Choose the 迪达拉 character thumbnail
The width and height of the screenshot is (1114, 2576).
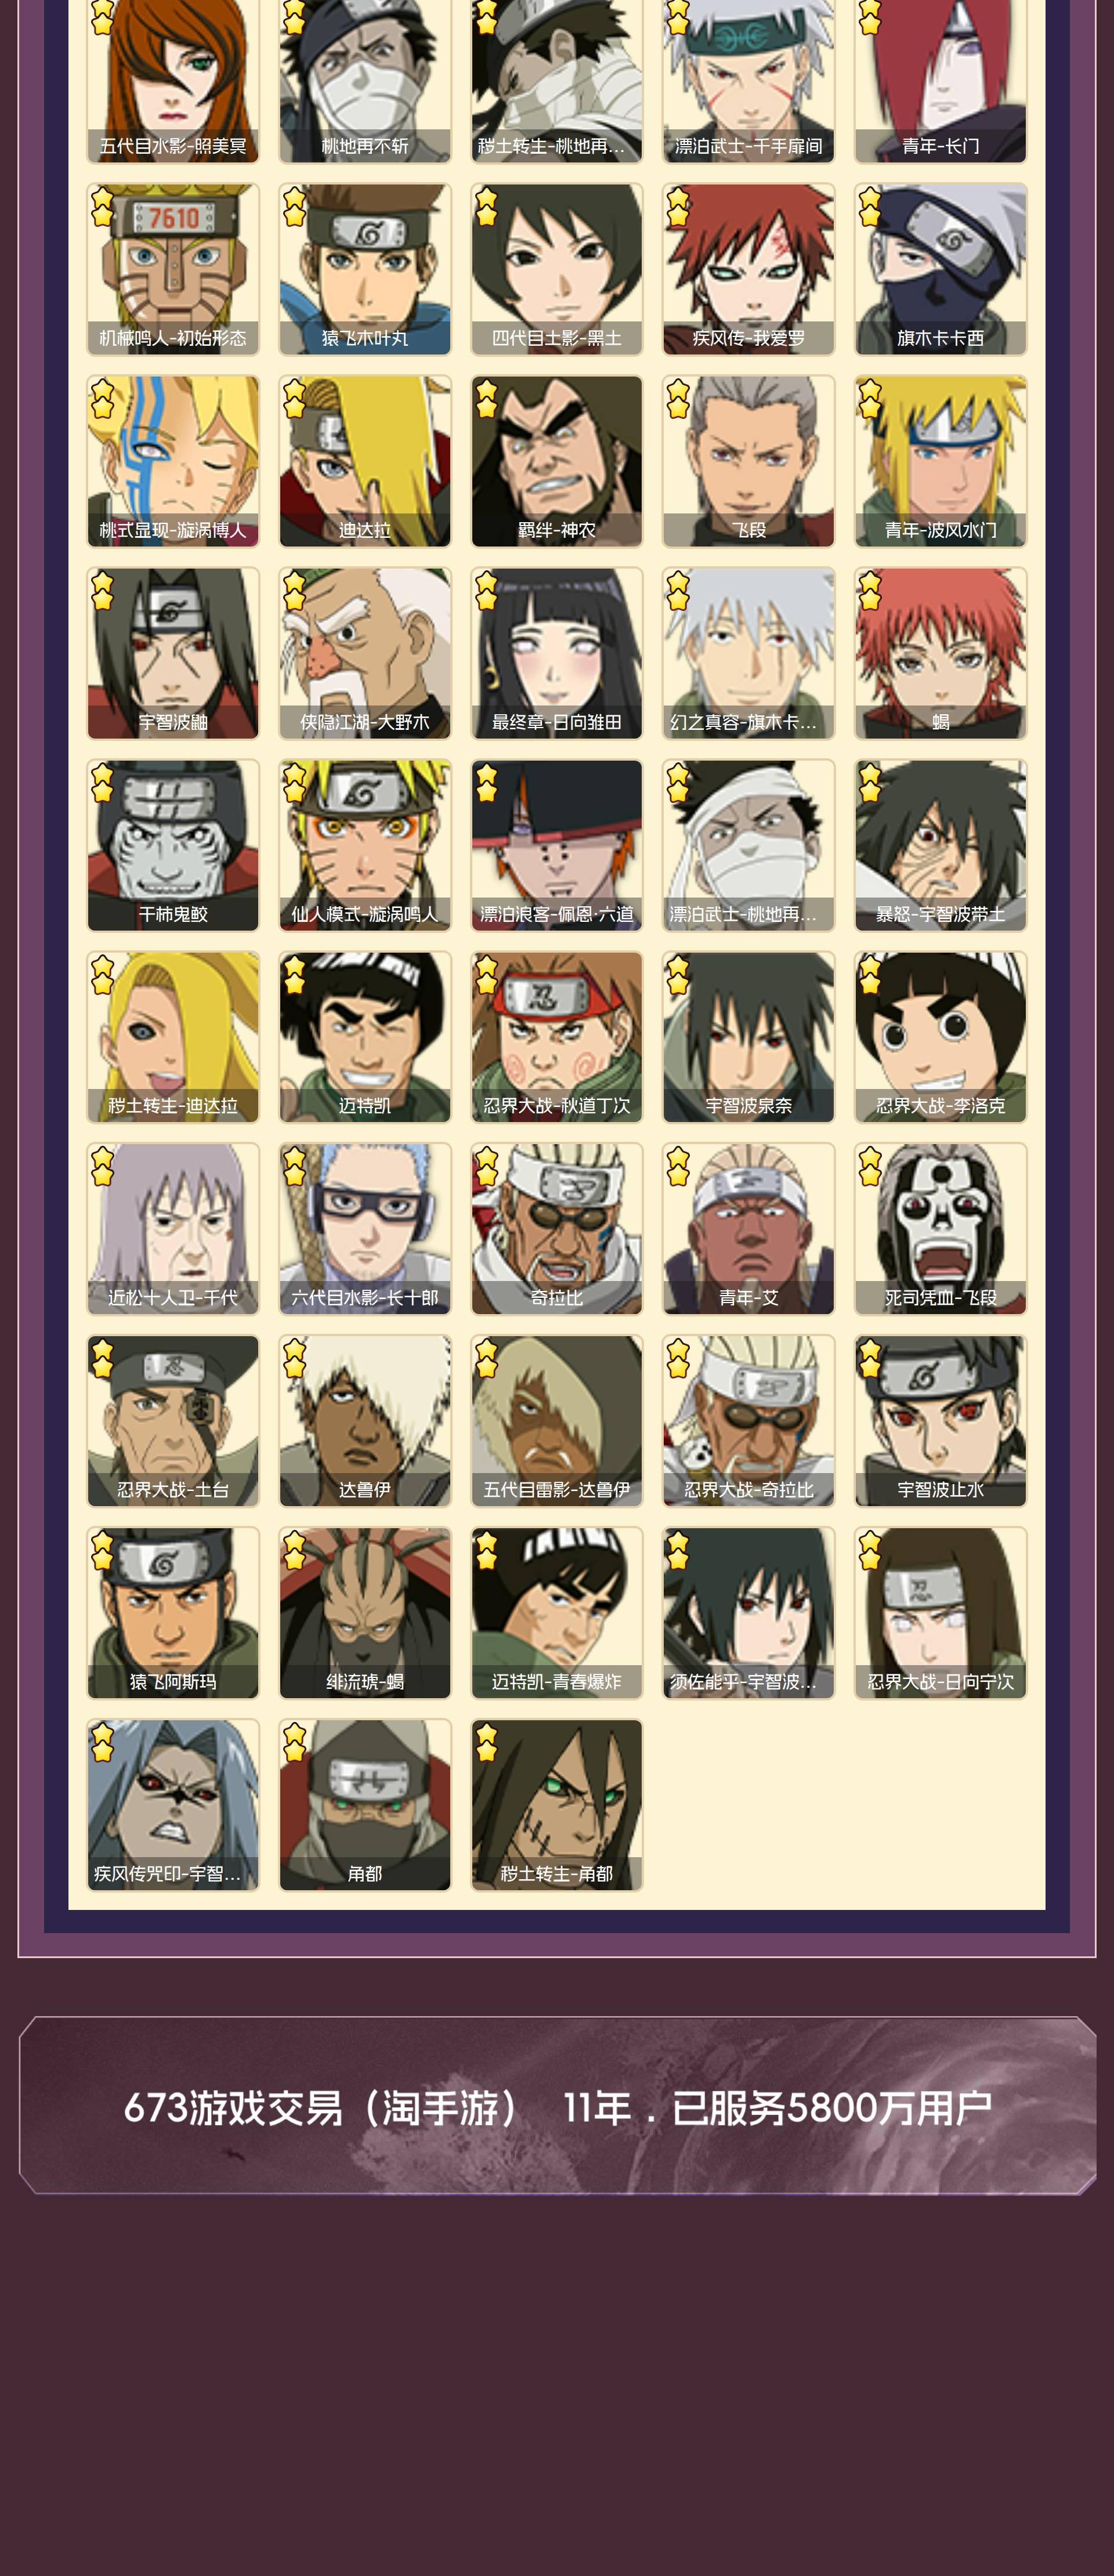(x=365, y=461)
